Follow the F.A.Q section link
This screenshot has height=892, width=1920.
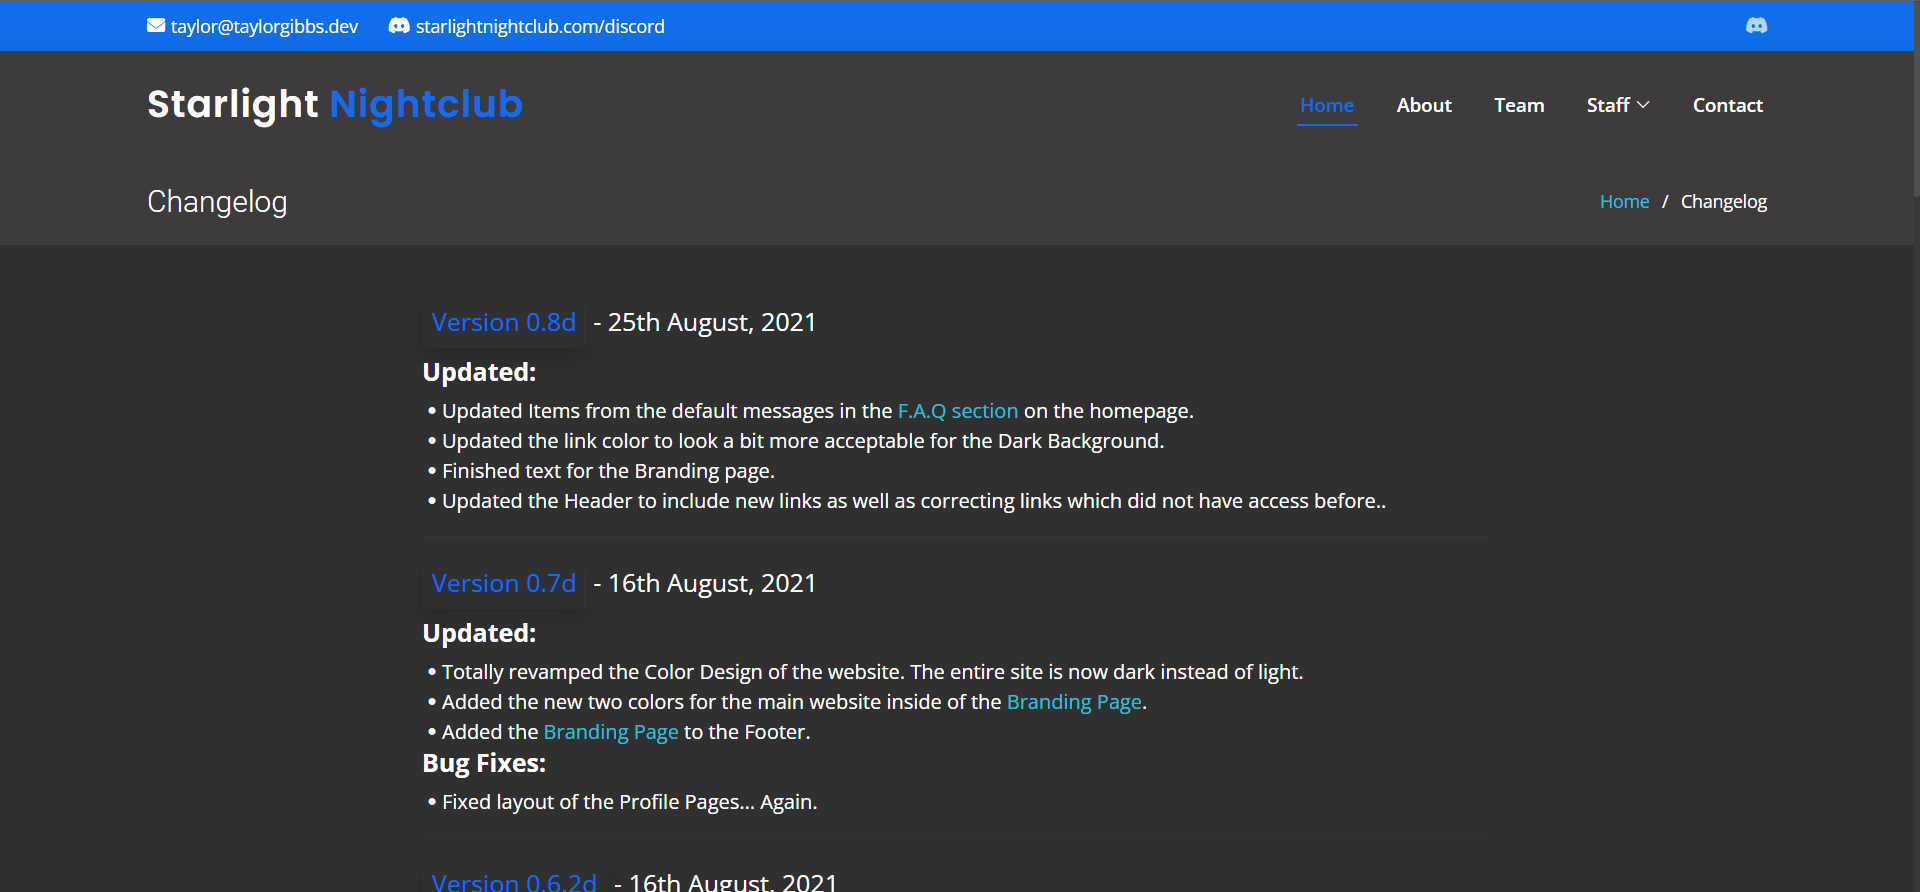pos(957,411)
